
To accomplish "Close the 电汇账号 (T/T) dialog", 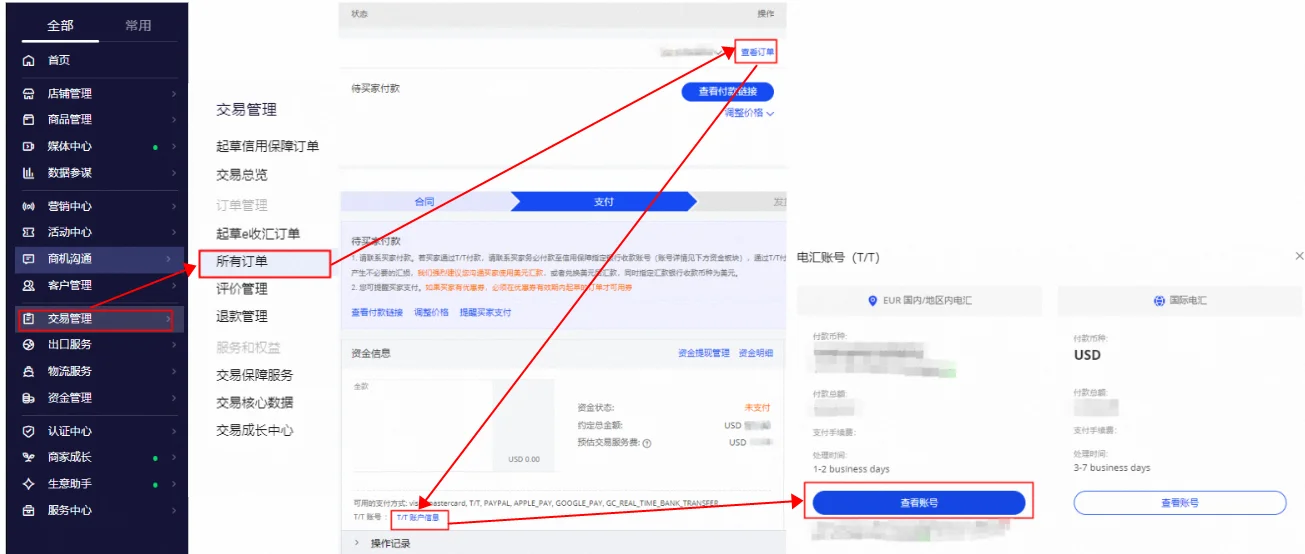I will [1298, 257].
